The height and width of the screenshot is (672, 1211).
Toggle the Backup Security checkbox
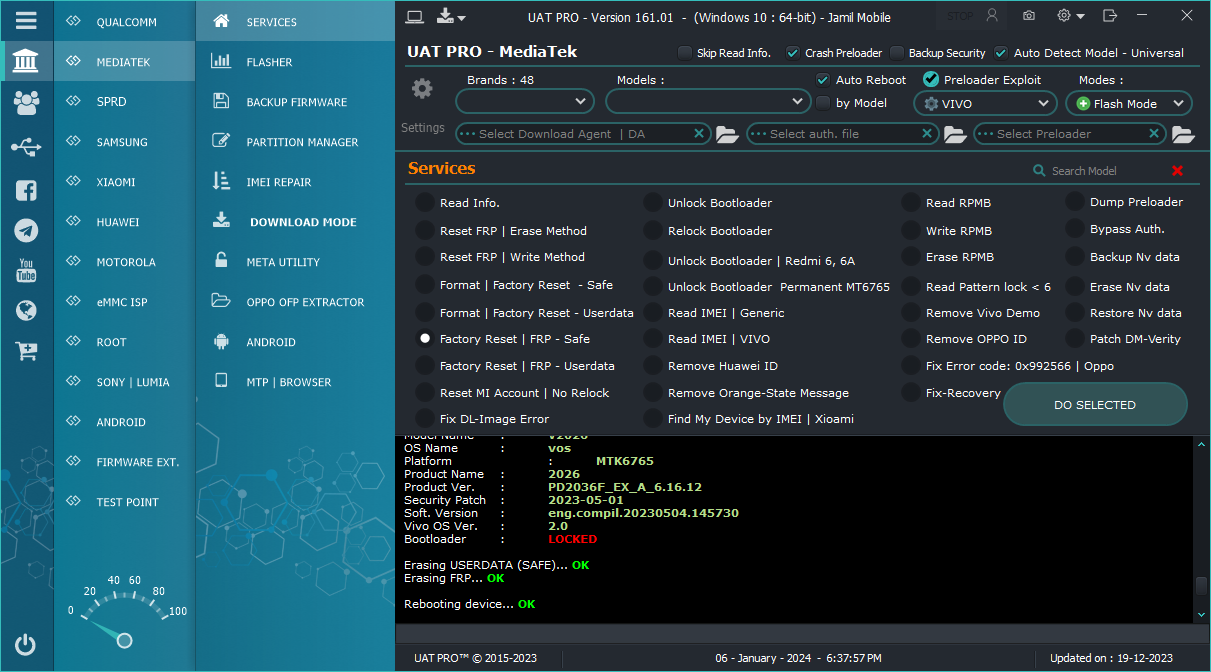pos(898,53)
